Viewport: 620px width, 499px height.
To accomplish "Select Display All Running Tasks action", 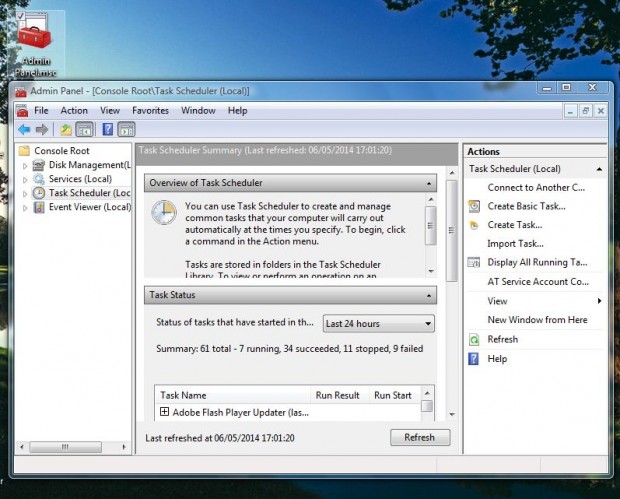I will click(x=536, y=263).
